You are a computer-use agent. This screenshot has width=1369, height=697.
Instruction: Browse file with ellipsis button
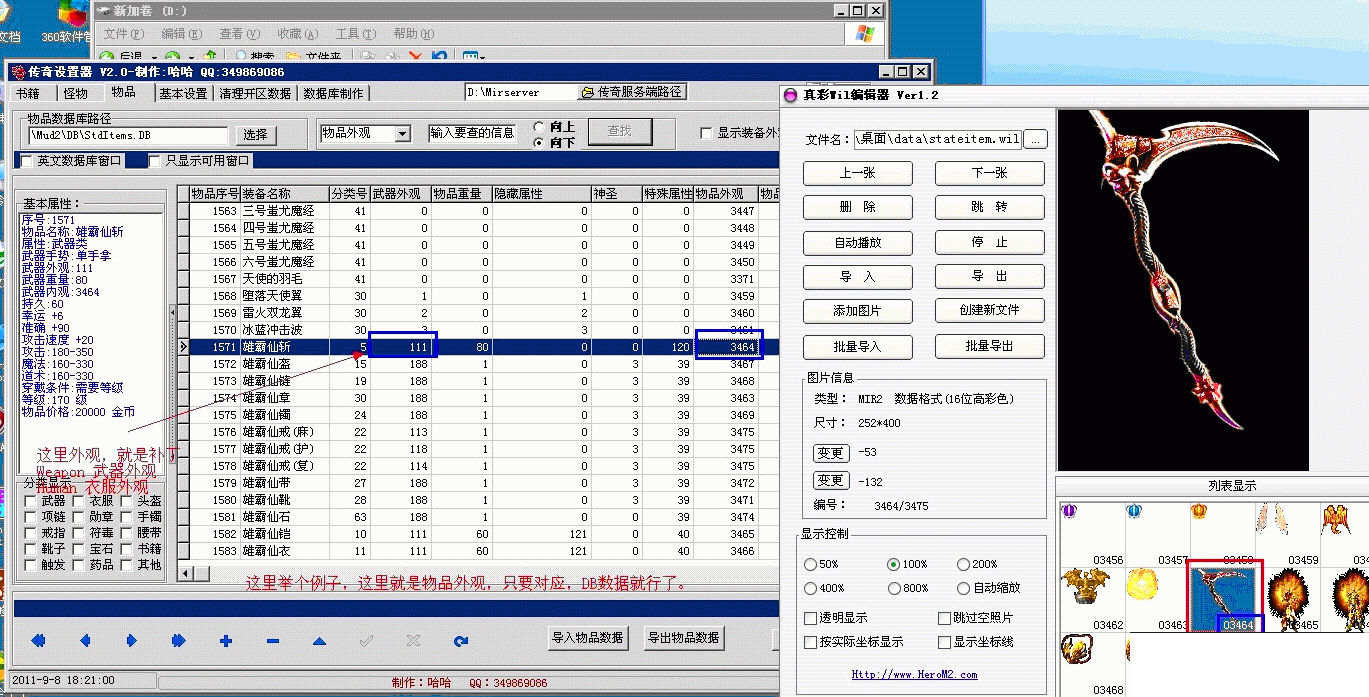[1036, 139]
